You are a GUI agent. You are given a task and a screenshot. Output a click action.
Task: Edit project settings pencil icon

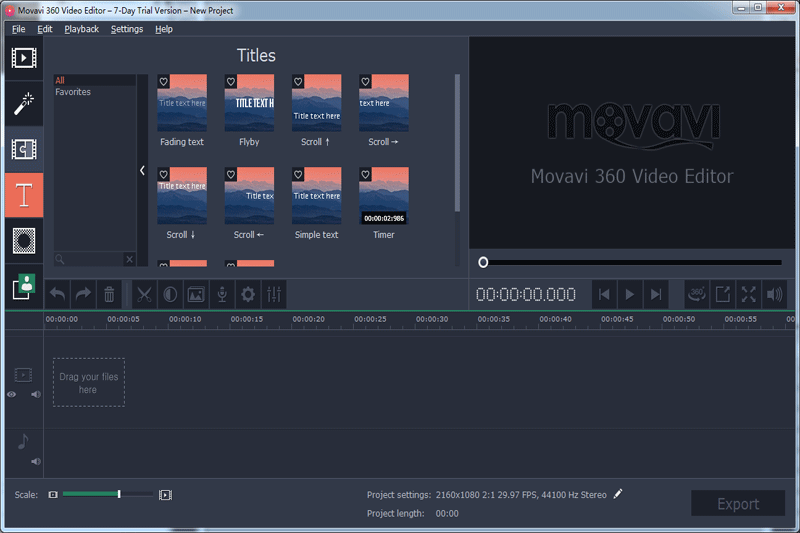coord(618,494)
